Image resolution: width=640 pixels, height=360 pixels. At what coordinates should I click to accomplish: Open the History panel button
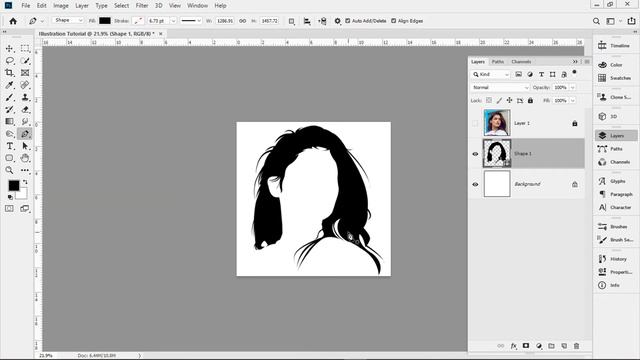[x=615, y=259]
